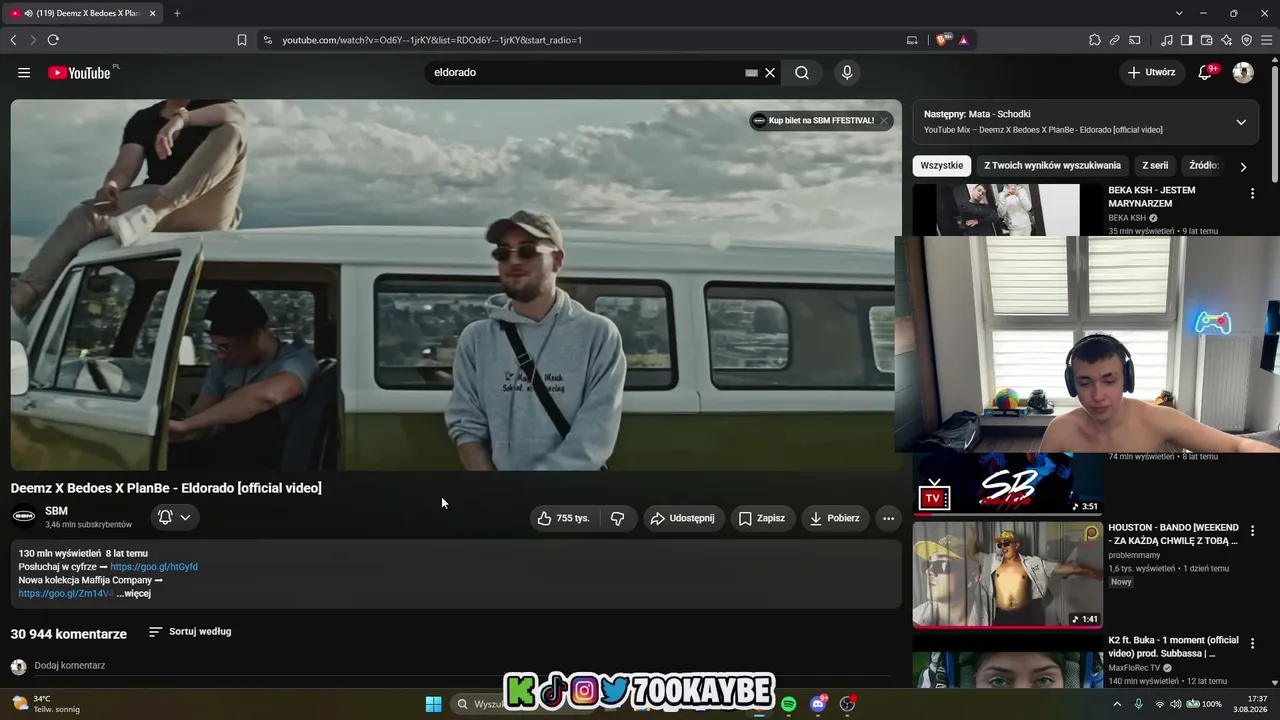Viewport: 1280px width, 720px height.
Task: Open the HOUSTON - BANDO video thumbnail
Action: tap(1008, 574)
